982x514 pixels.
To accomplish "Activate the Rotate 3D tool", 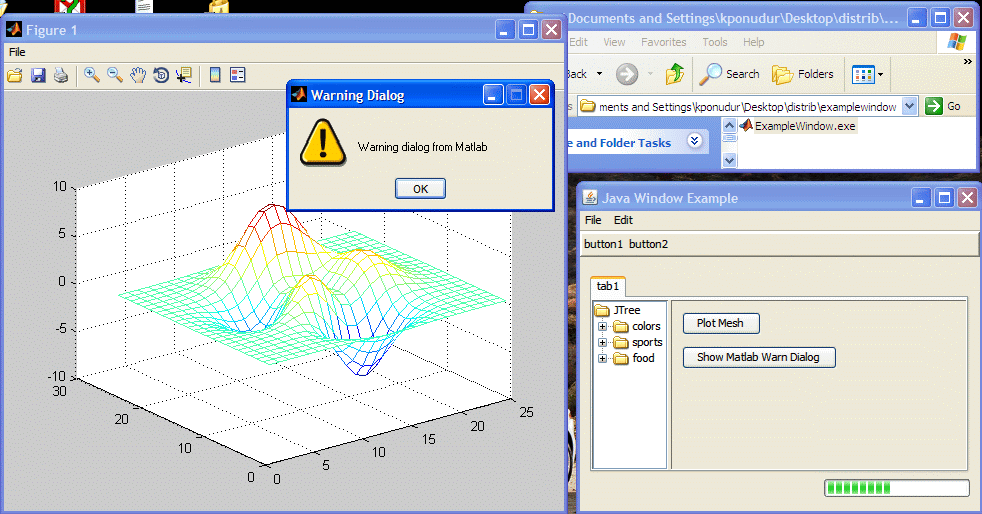I will point(161,75).
